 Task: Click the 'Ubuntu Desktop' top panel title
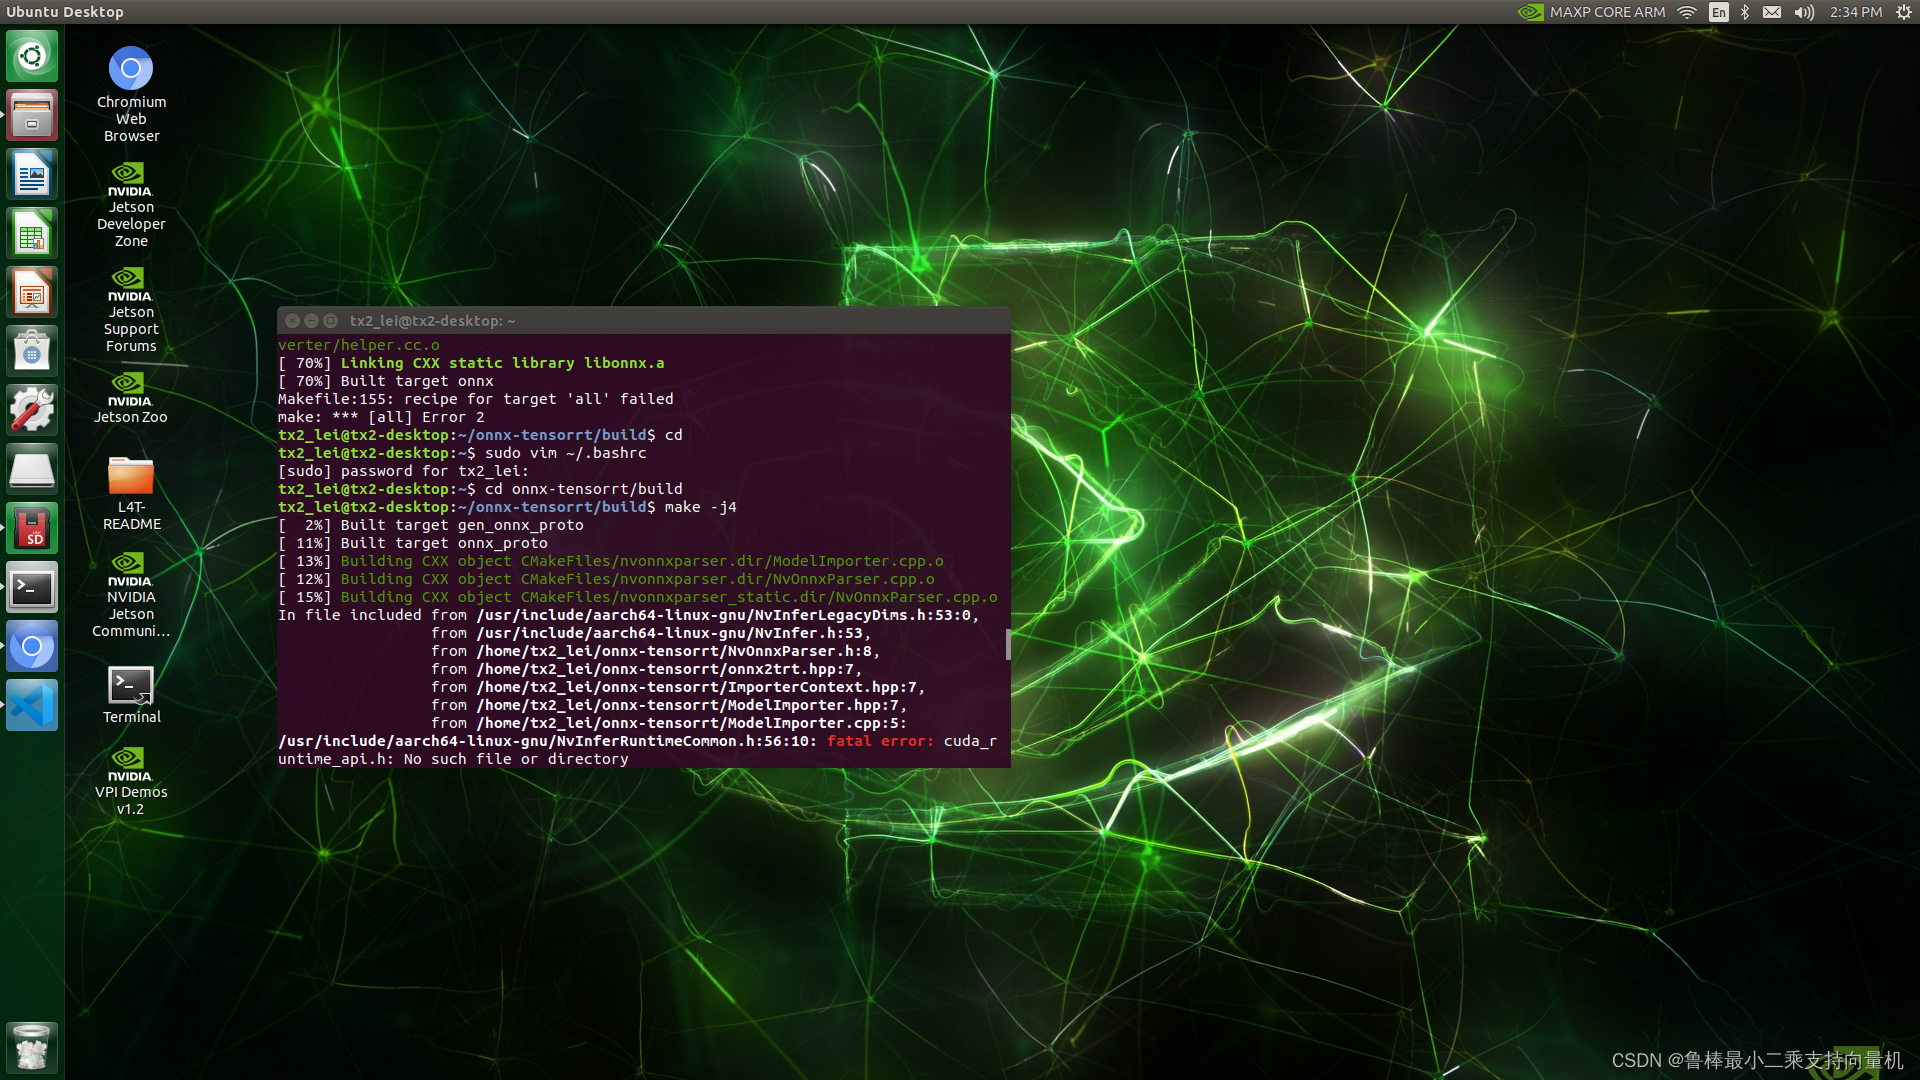(65, 12)
